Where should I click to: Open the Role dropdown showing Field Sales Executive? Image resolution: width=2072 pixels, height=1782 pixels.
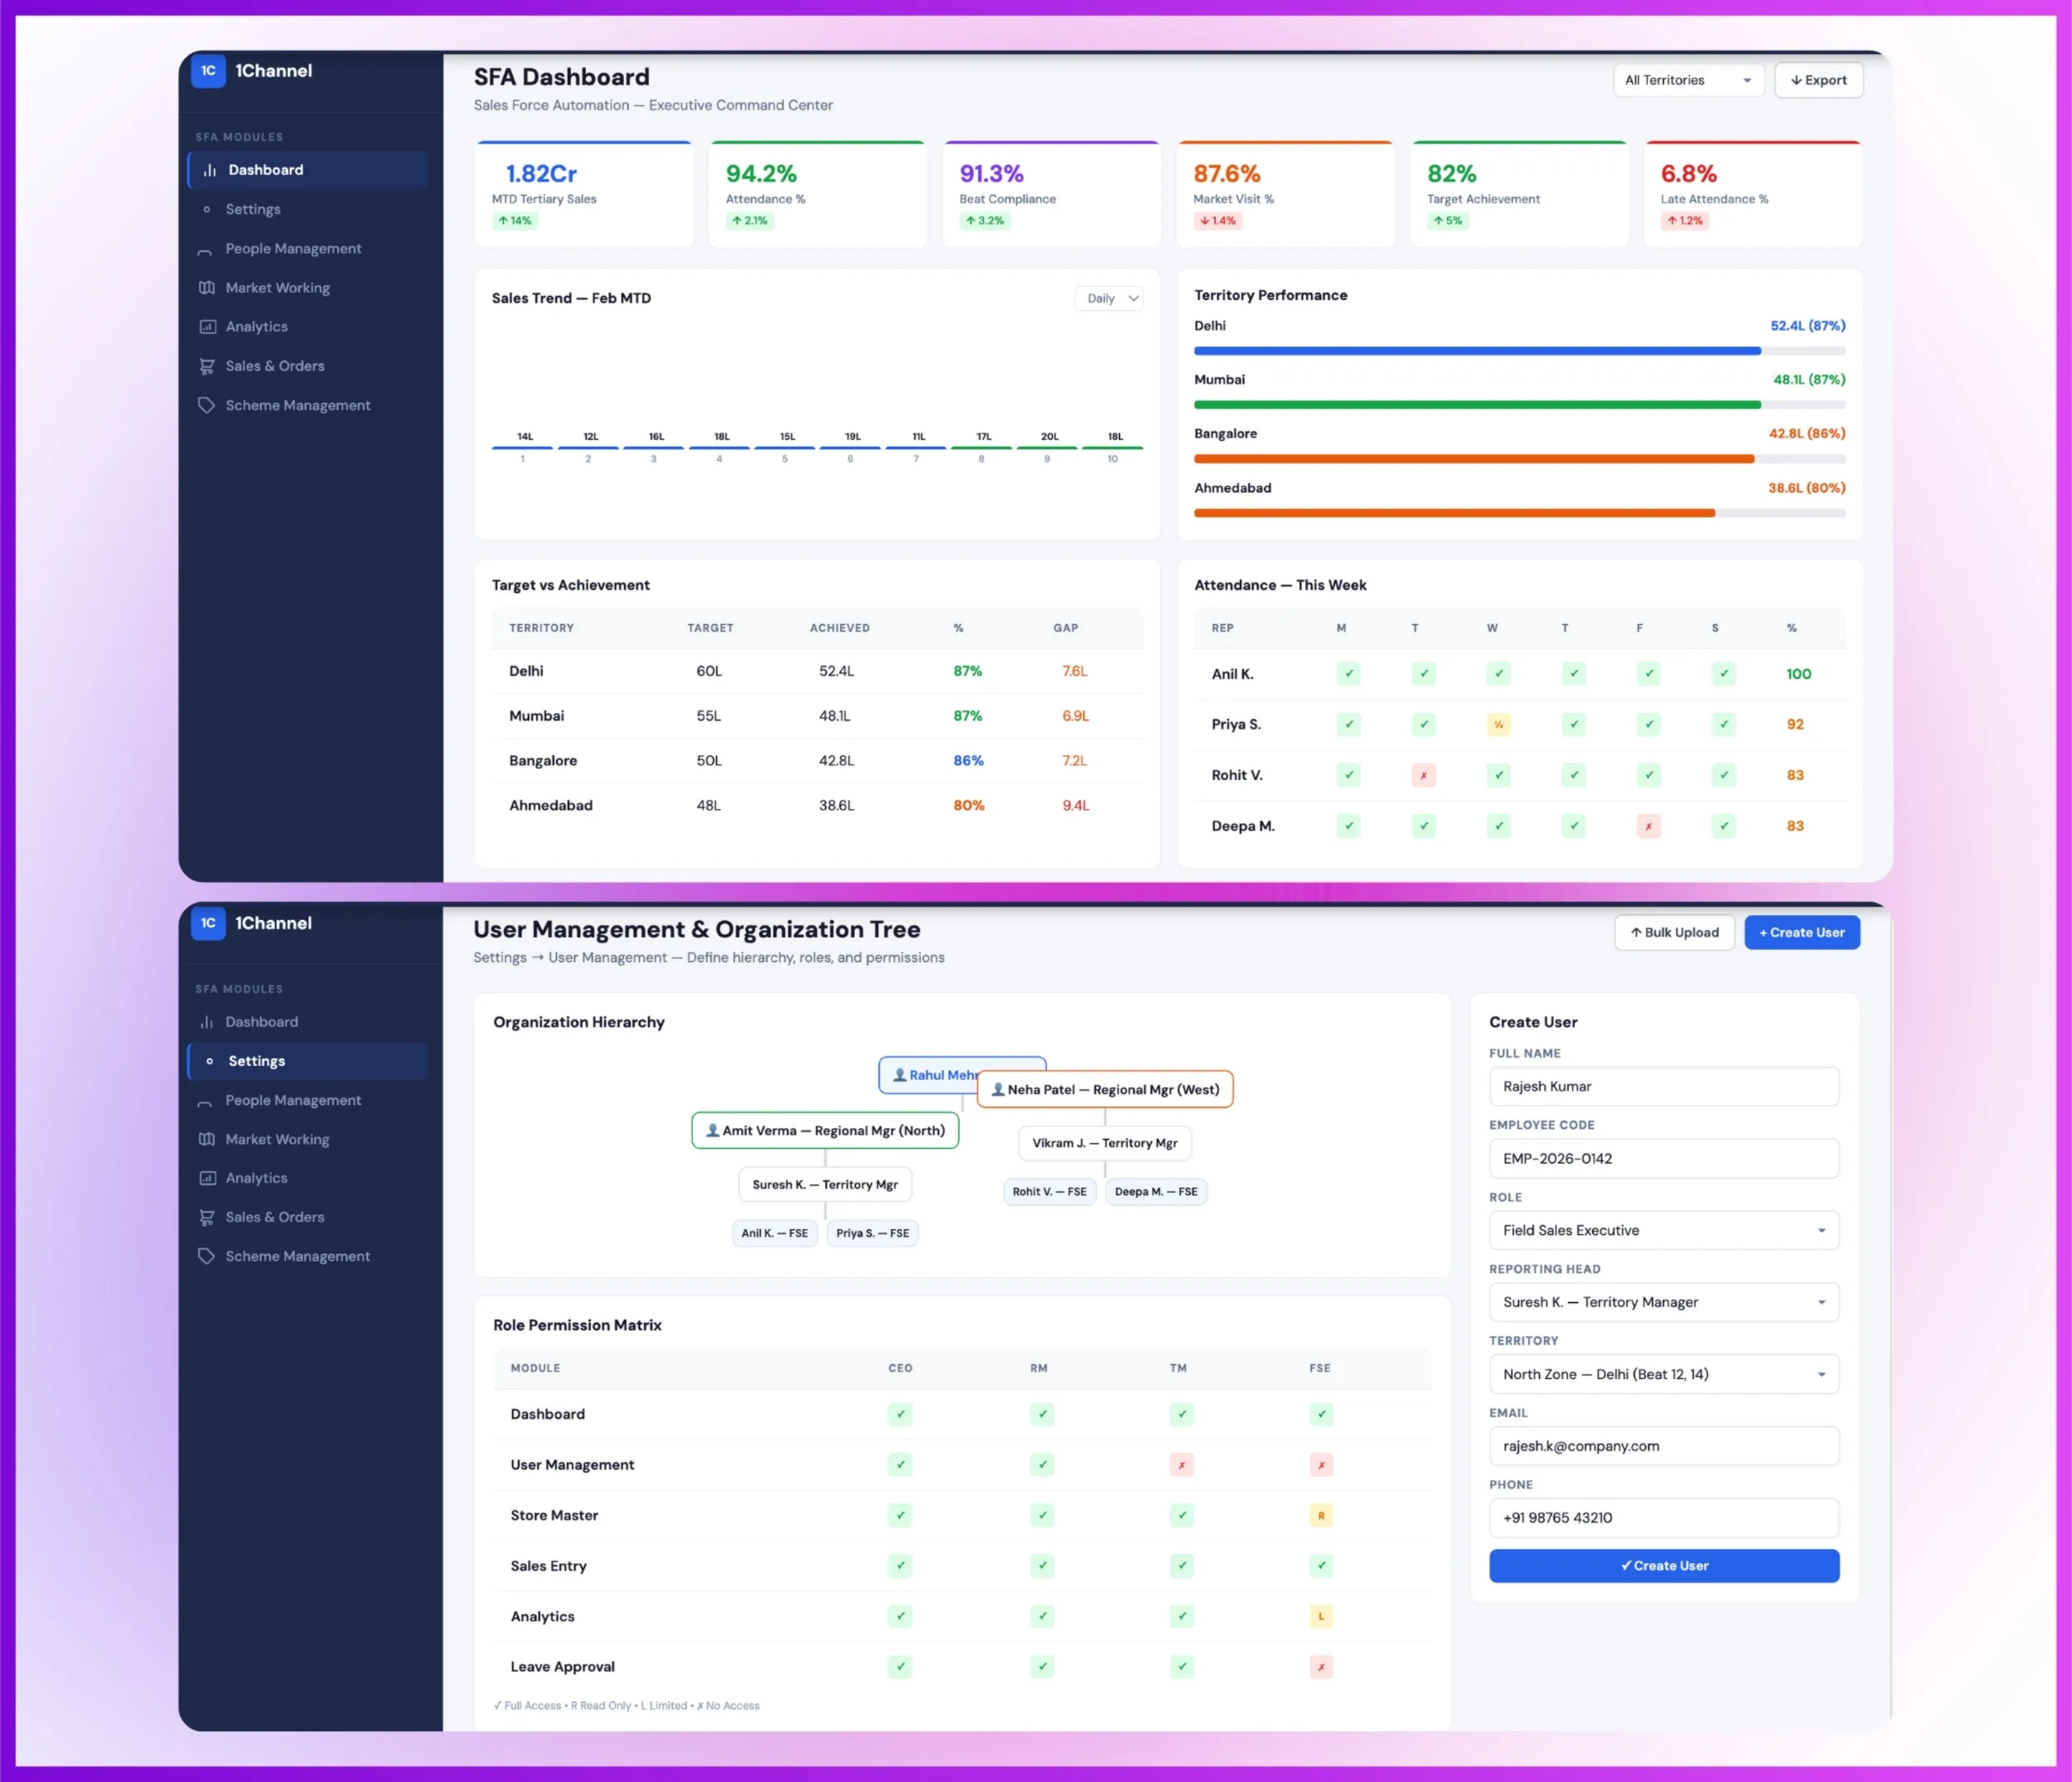click(x=1663, y=1230)
